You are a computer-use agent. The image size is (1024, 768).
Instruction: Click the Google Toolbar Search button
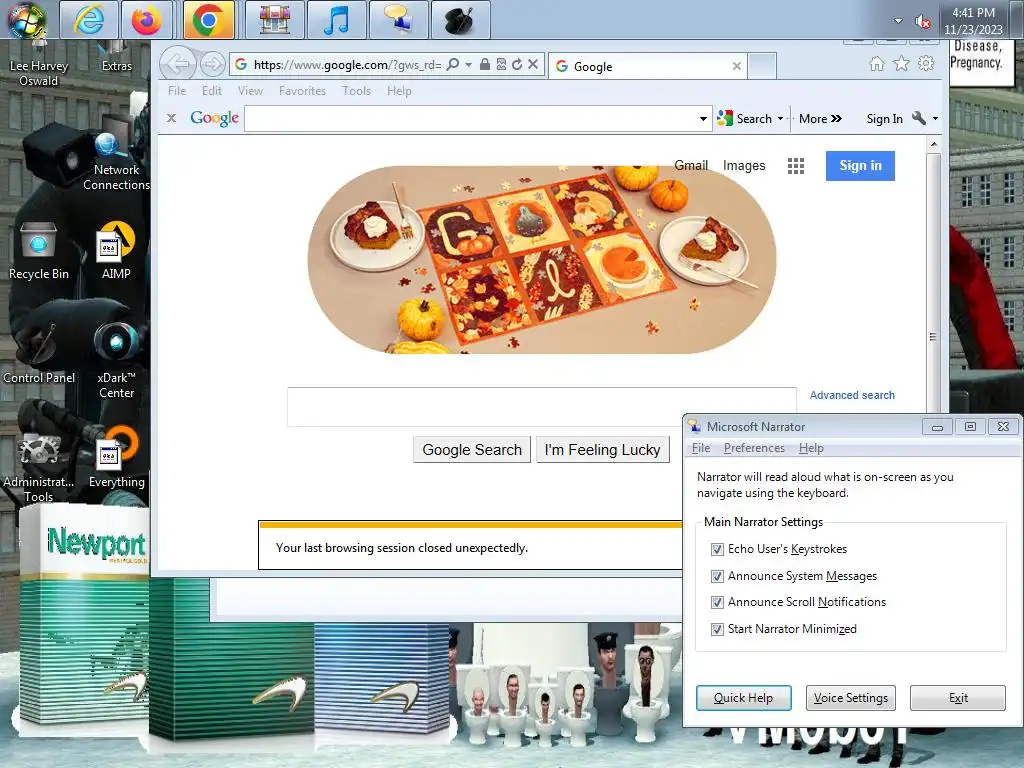pyautogui.click(x=744, y=118)
